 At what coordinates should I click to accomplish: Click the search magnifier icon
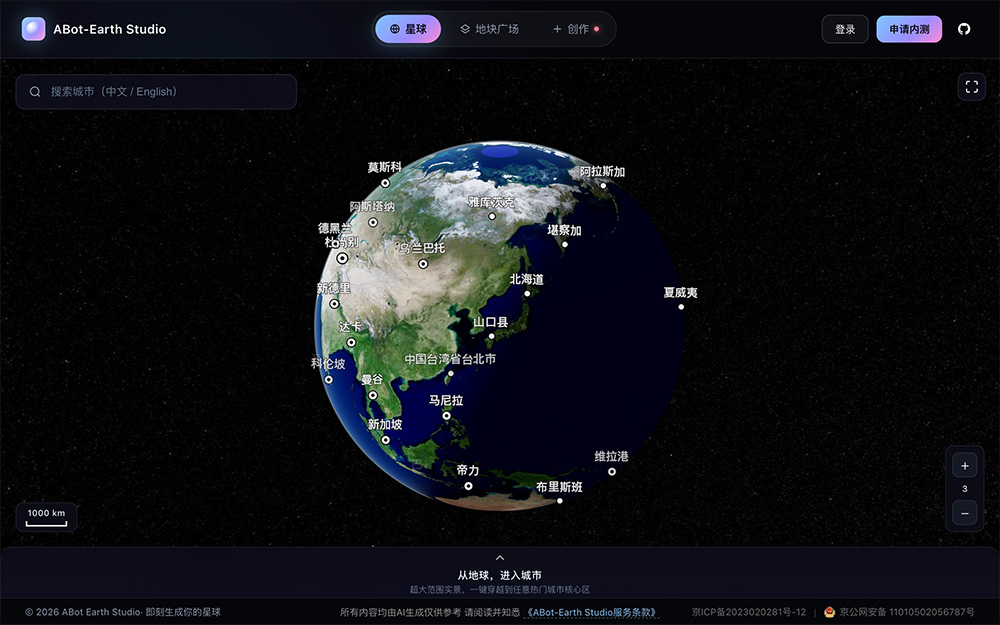tap(35, 92)
